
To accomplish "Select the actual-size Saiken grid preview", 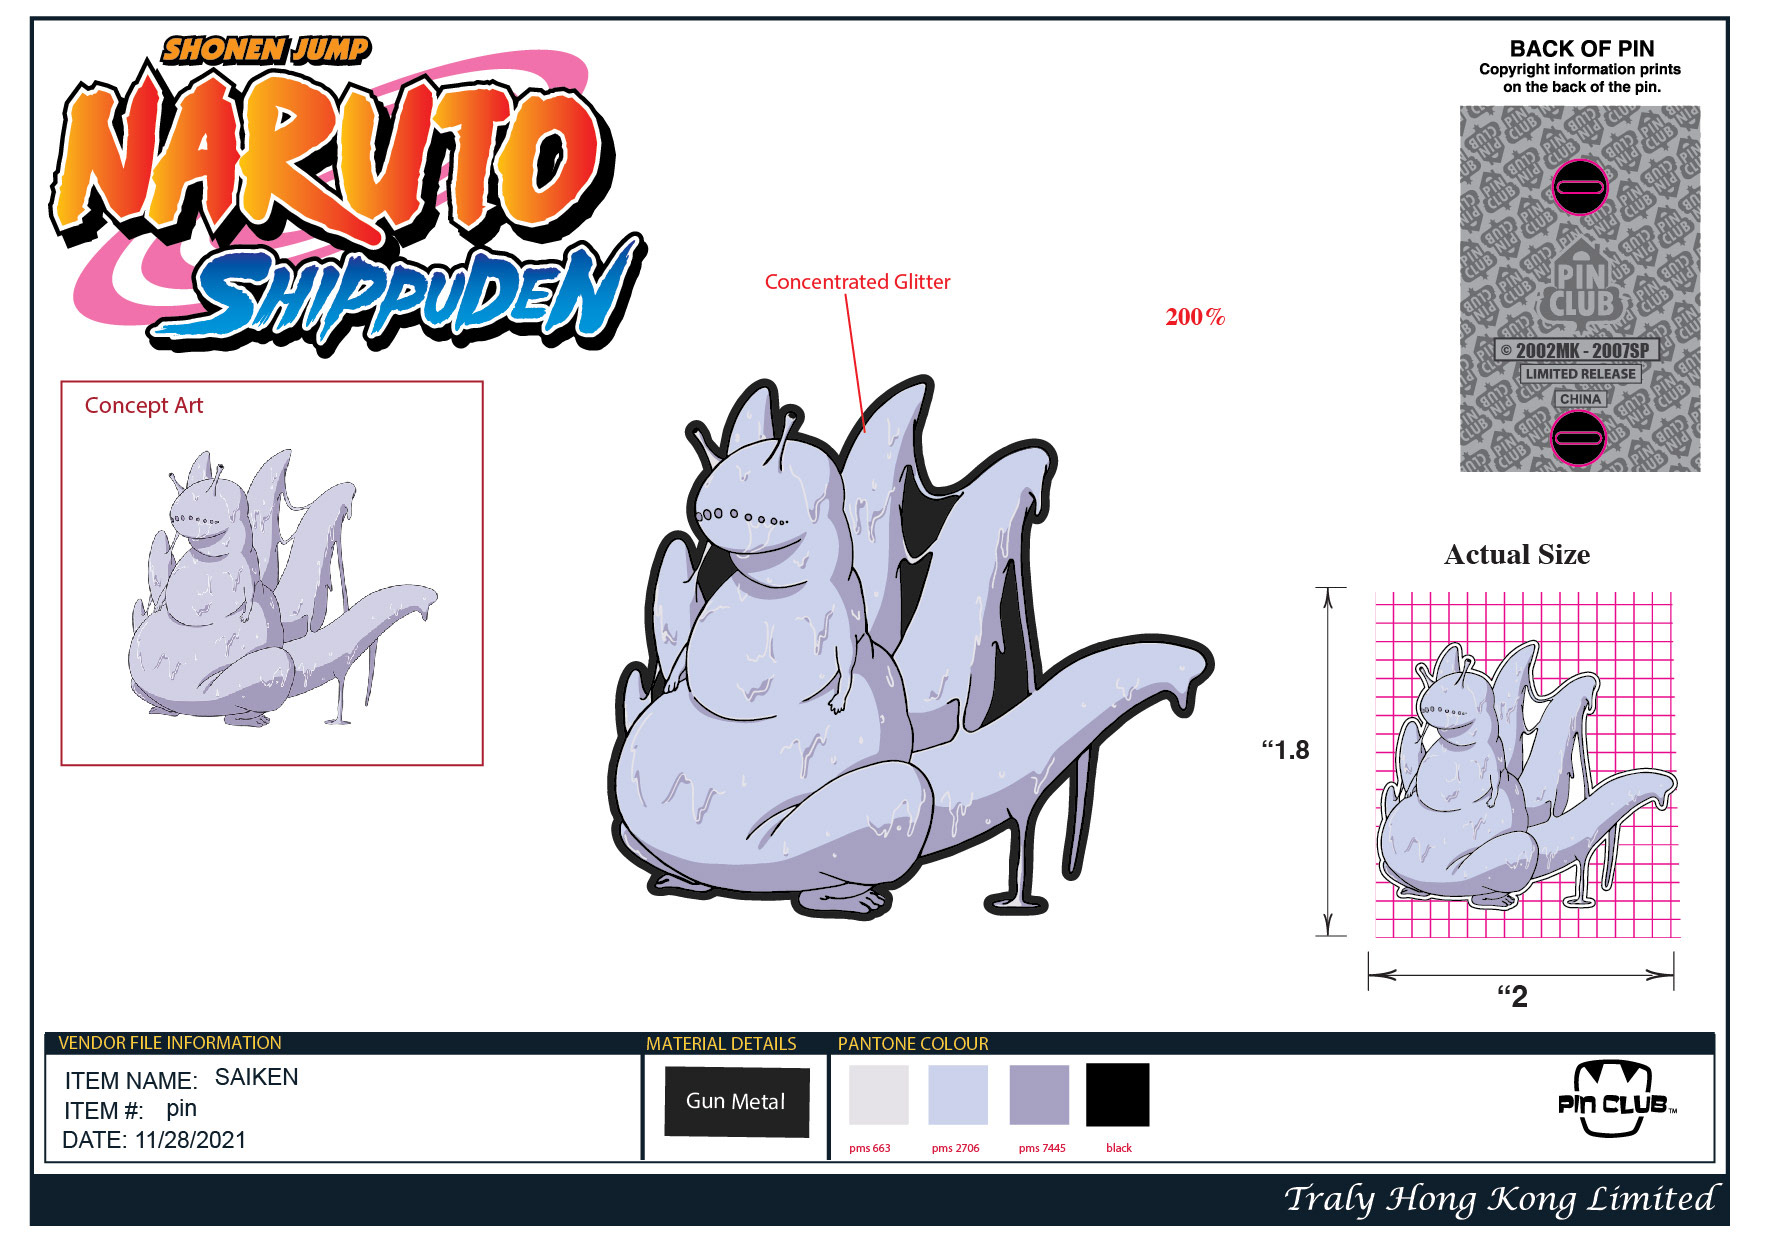I will click(1526, 765).
